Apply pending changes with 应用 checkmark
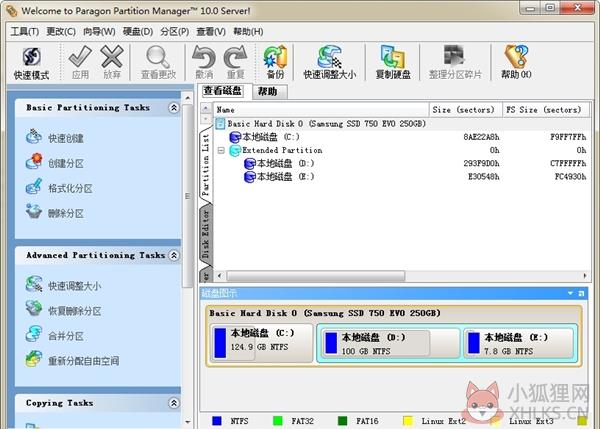 (x=80, y=62)
